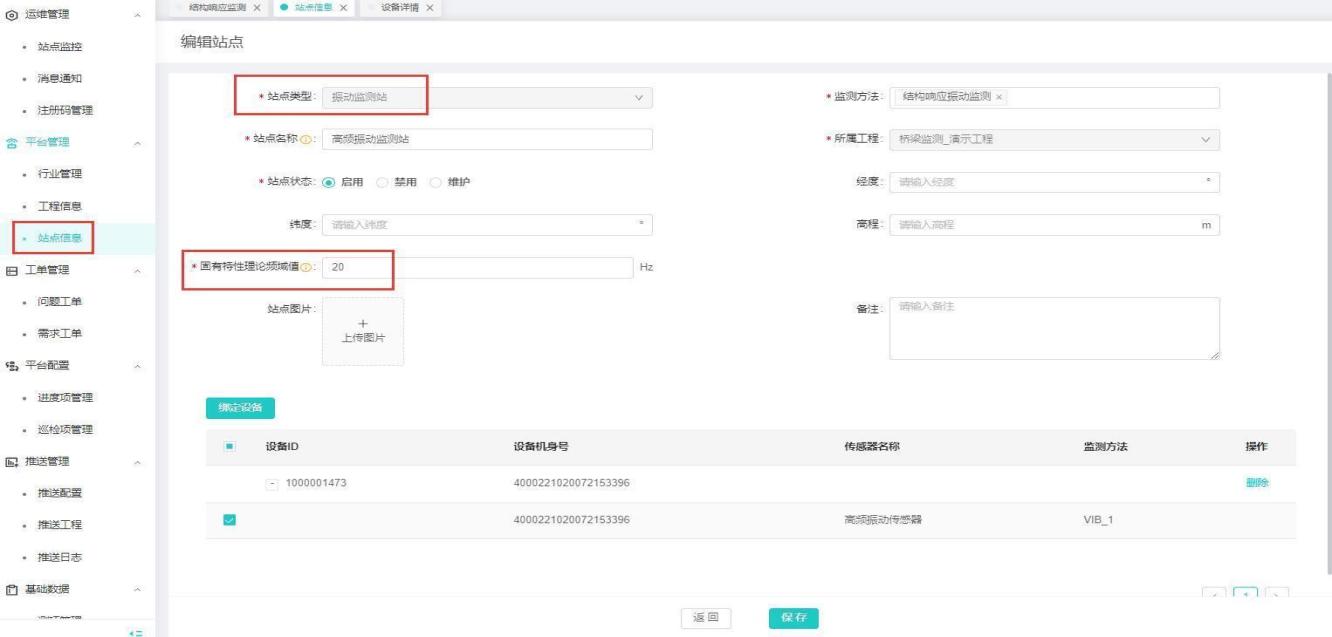
Task: Click the 推送管理 sidebar icon
Action: click(x=11, y=461)
